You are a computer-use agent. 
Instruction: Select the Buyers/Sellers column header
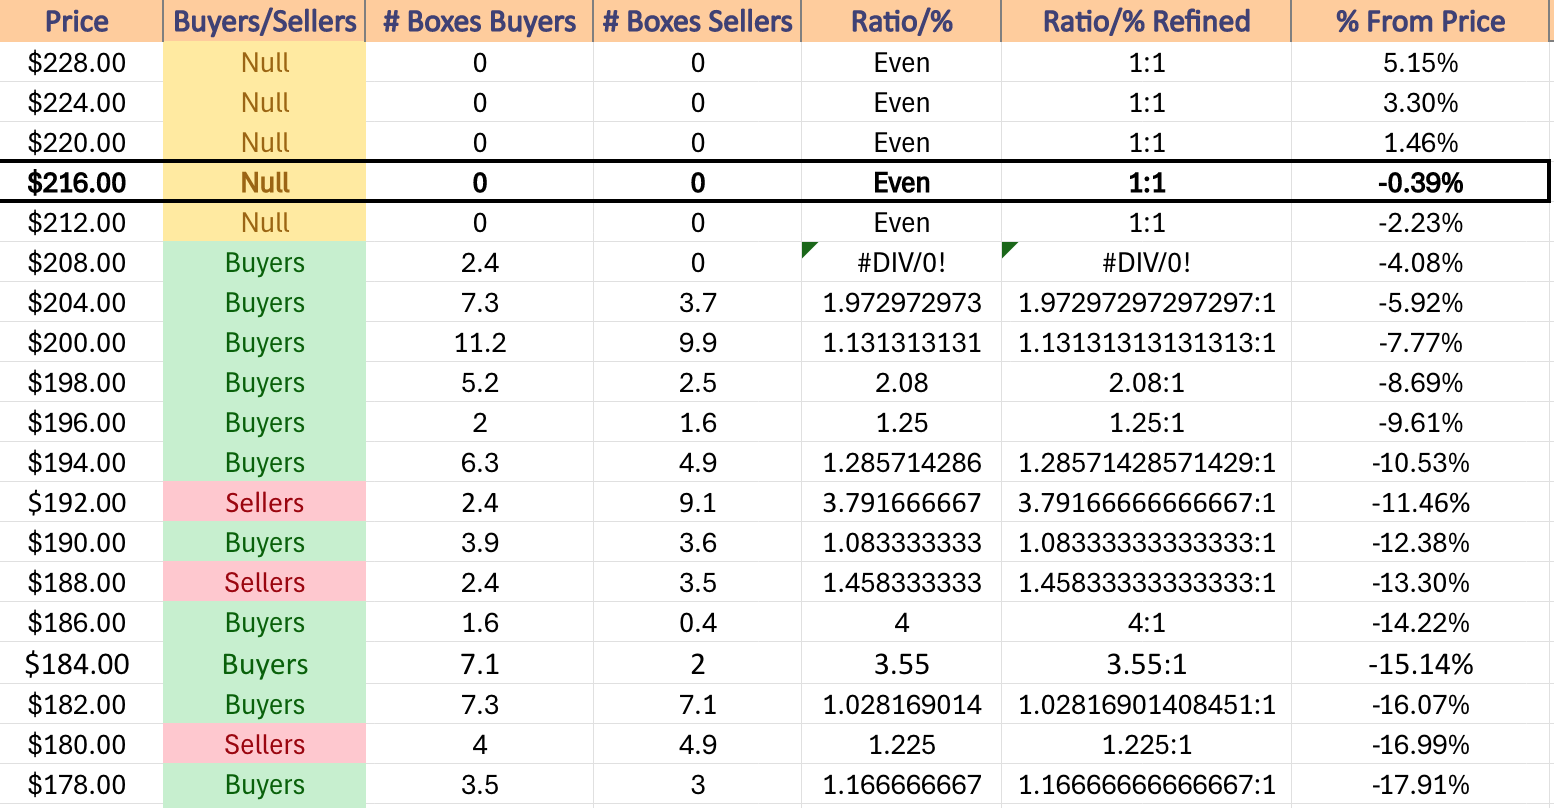(265, 21)
